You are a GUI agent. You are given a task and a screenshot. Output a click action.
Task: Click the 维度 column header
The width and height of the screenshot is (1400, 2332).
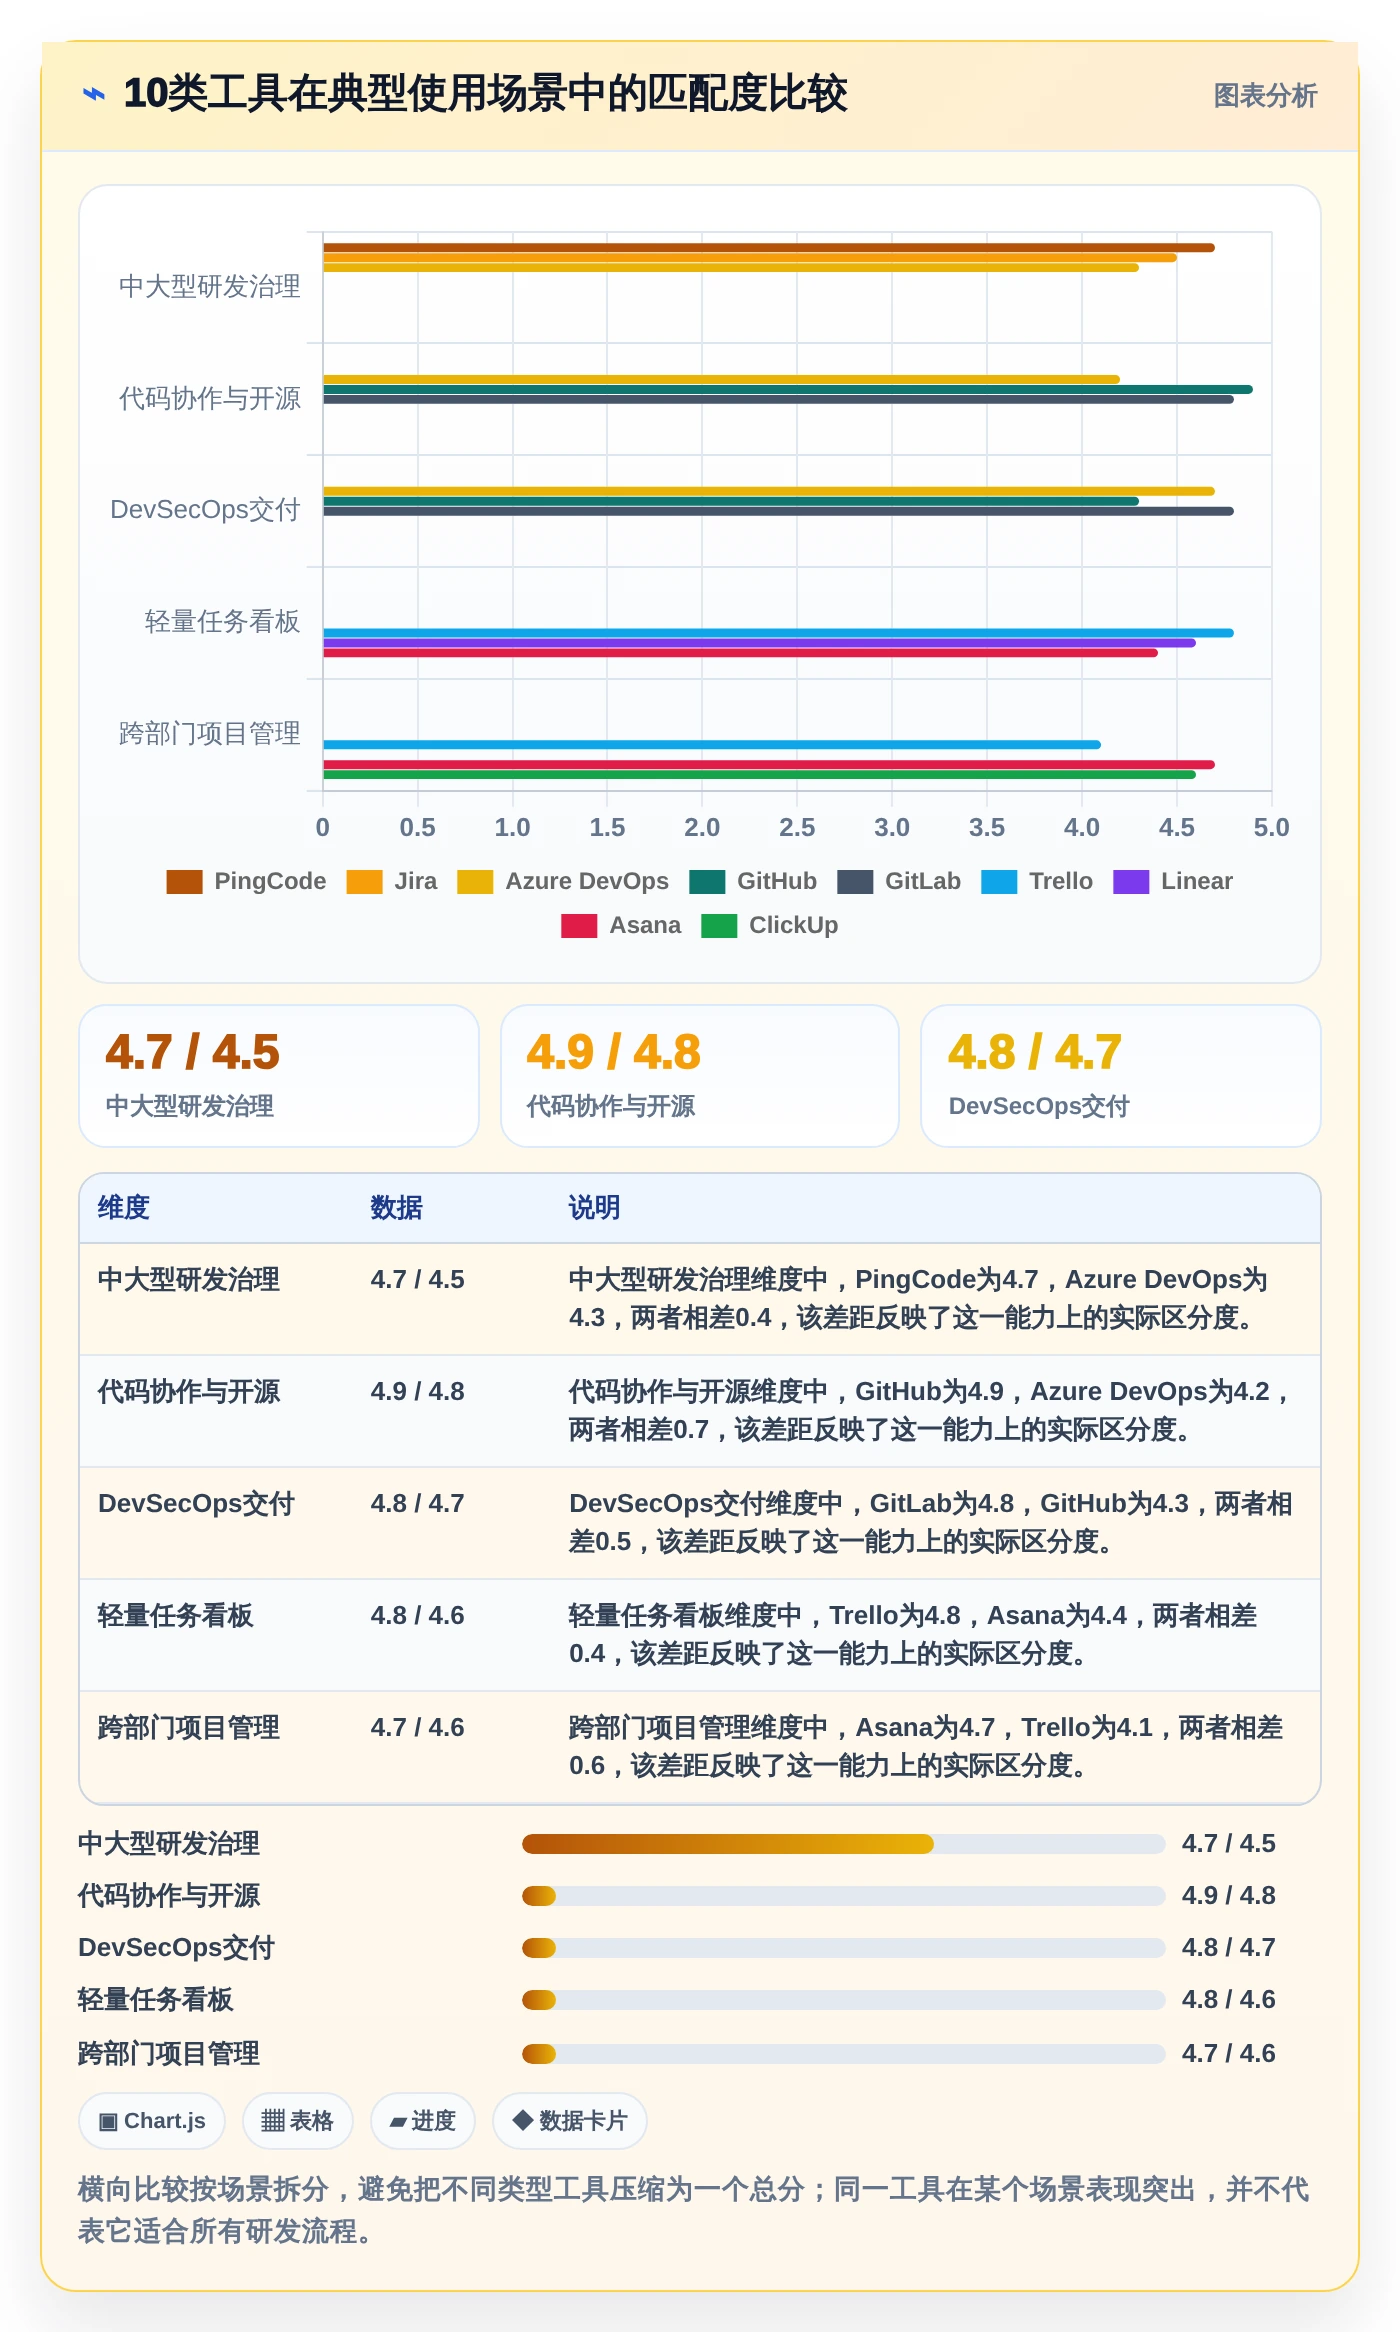(124, 1208)
